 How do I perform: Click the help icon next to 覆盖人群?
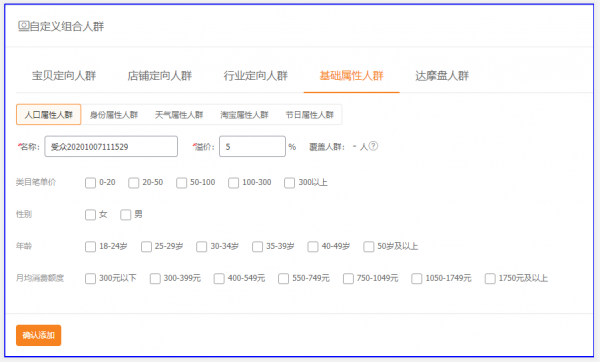click(x=373, y=146)
